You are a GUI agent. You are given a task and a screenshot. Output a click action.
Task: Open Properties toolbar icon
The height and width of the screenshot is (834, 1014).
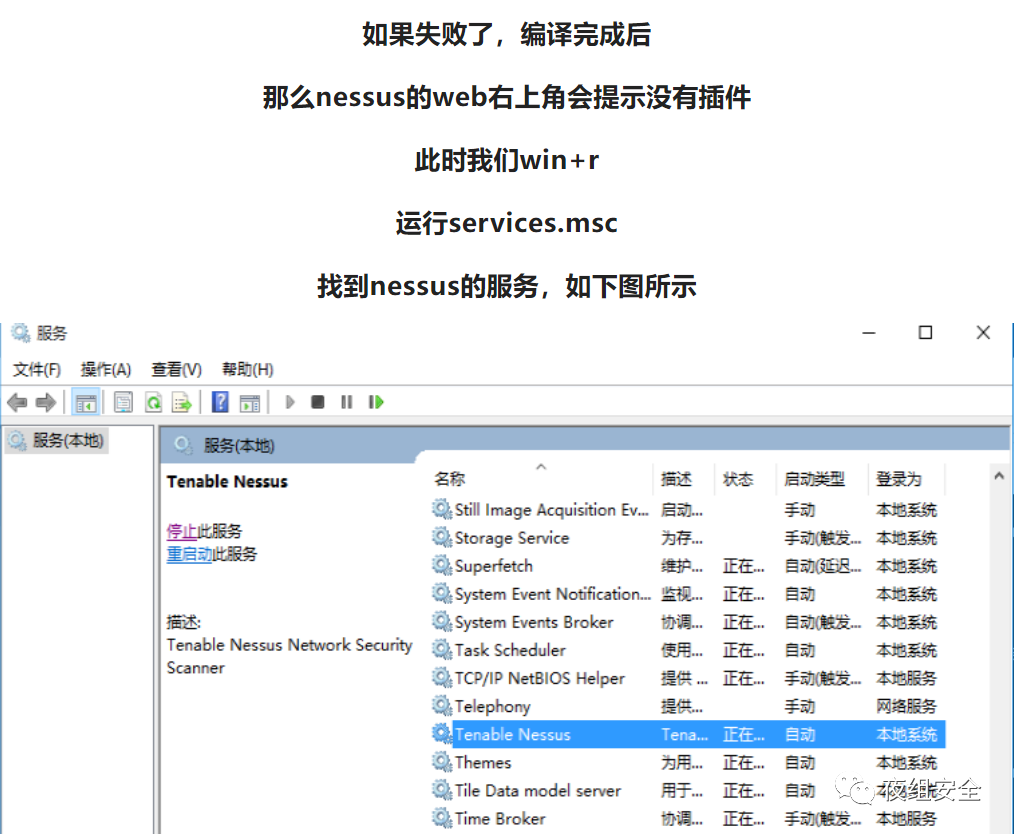click(x=123, y=403)
